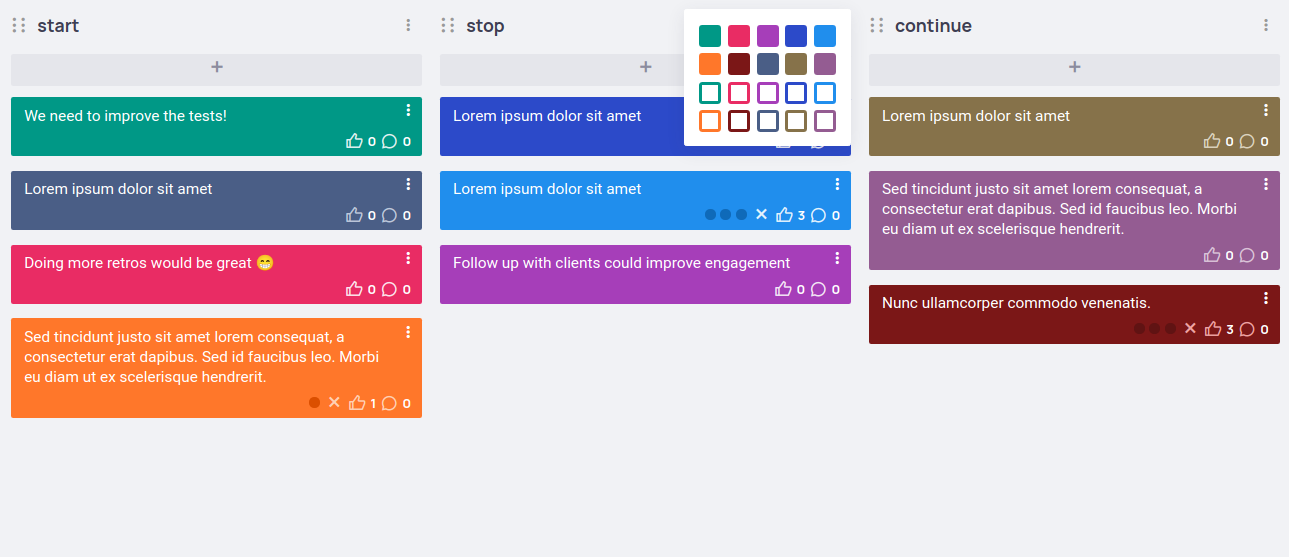Remove vote X on light blue stop card
1289x557 pixels.
[x=761, y=215]
